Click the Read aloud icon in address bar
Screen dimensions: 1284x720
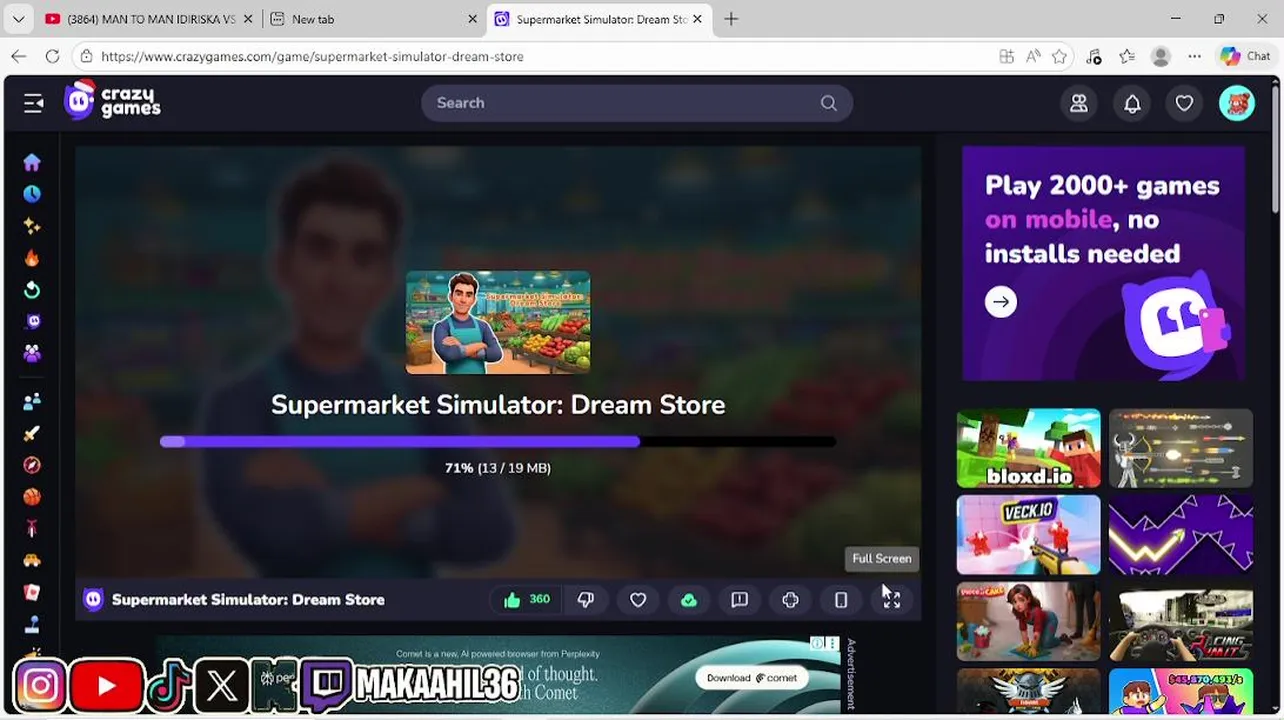click(1033, 57)
